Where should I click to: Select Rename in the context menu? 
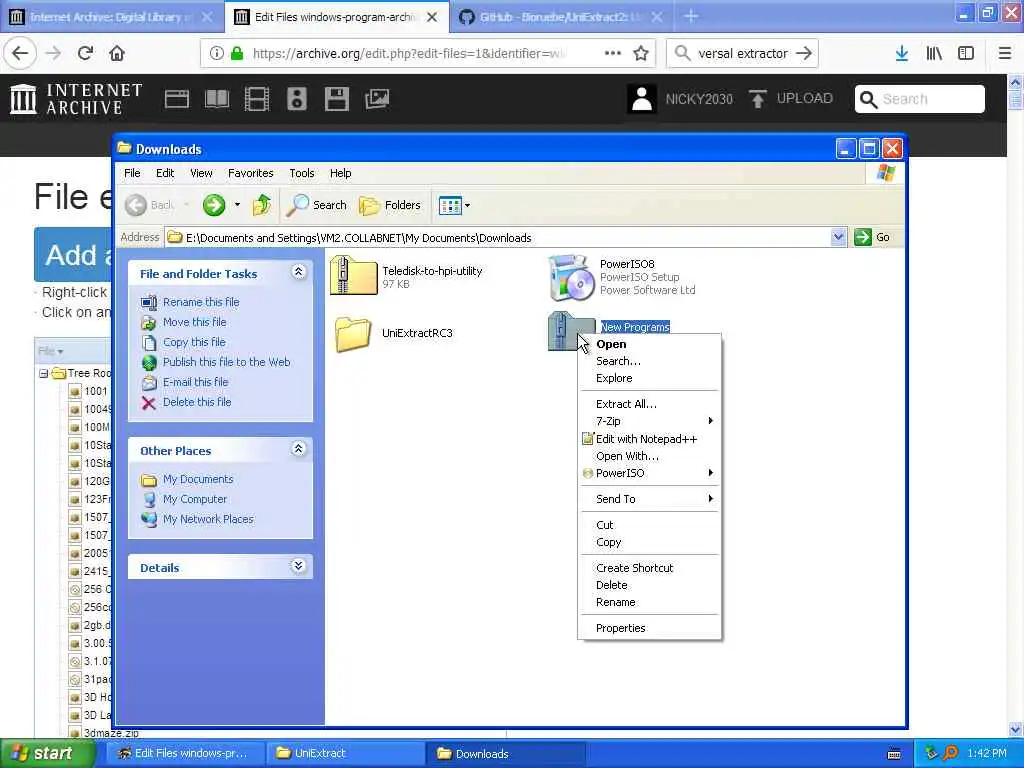650,602
